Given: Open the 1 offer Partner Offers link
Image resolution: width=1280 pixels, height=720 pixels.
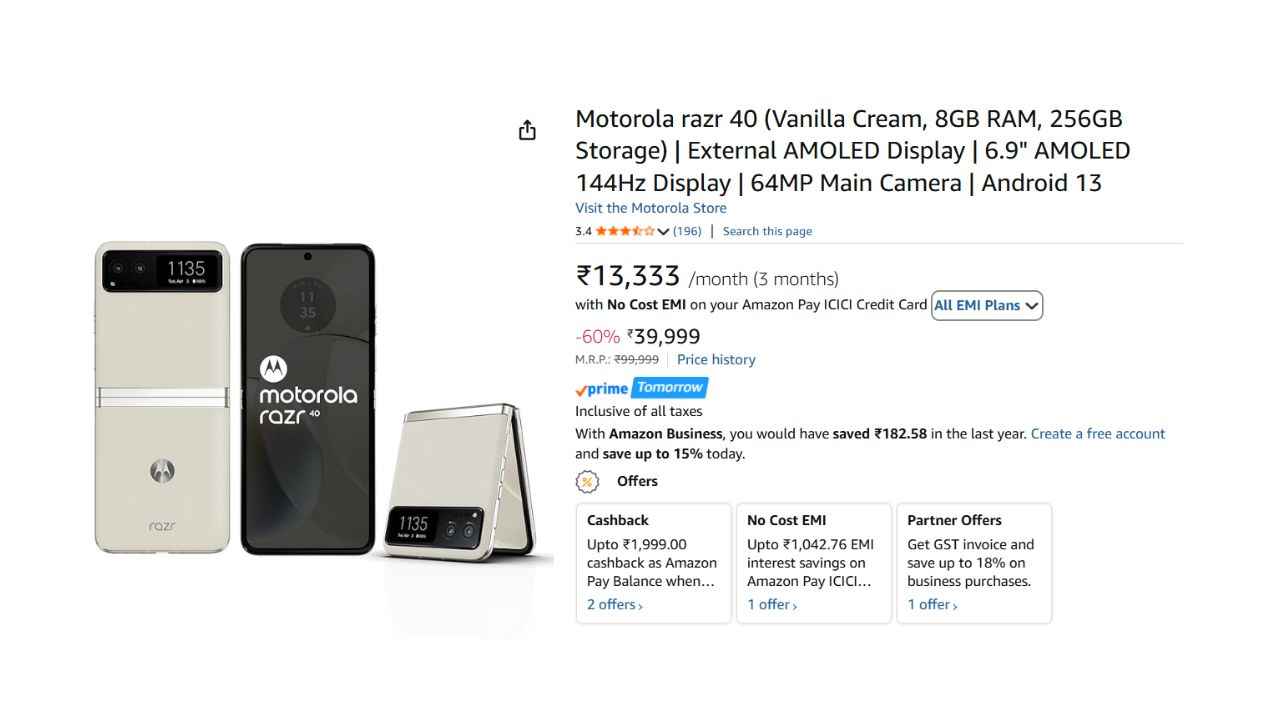Looking at the screenshot, I should 932,605.
